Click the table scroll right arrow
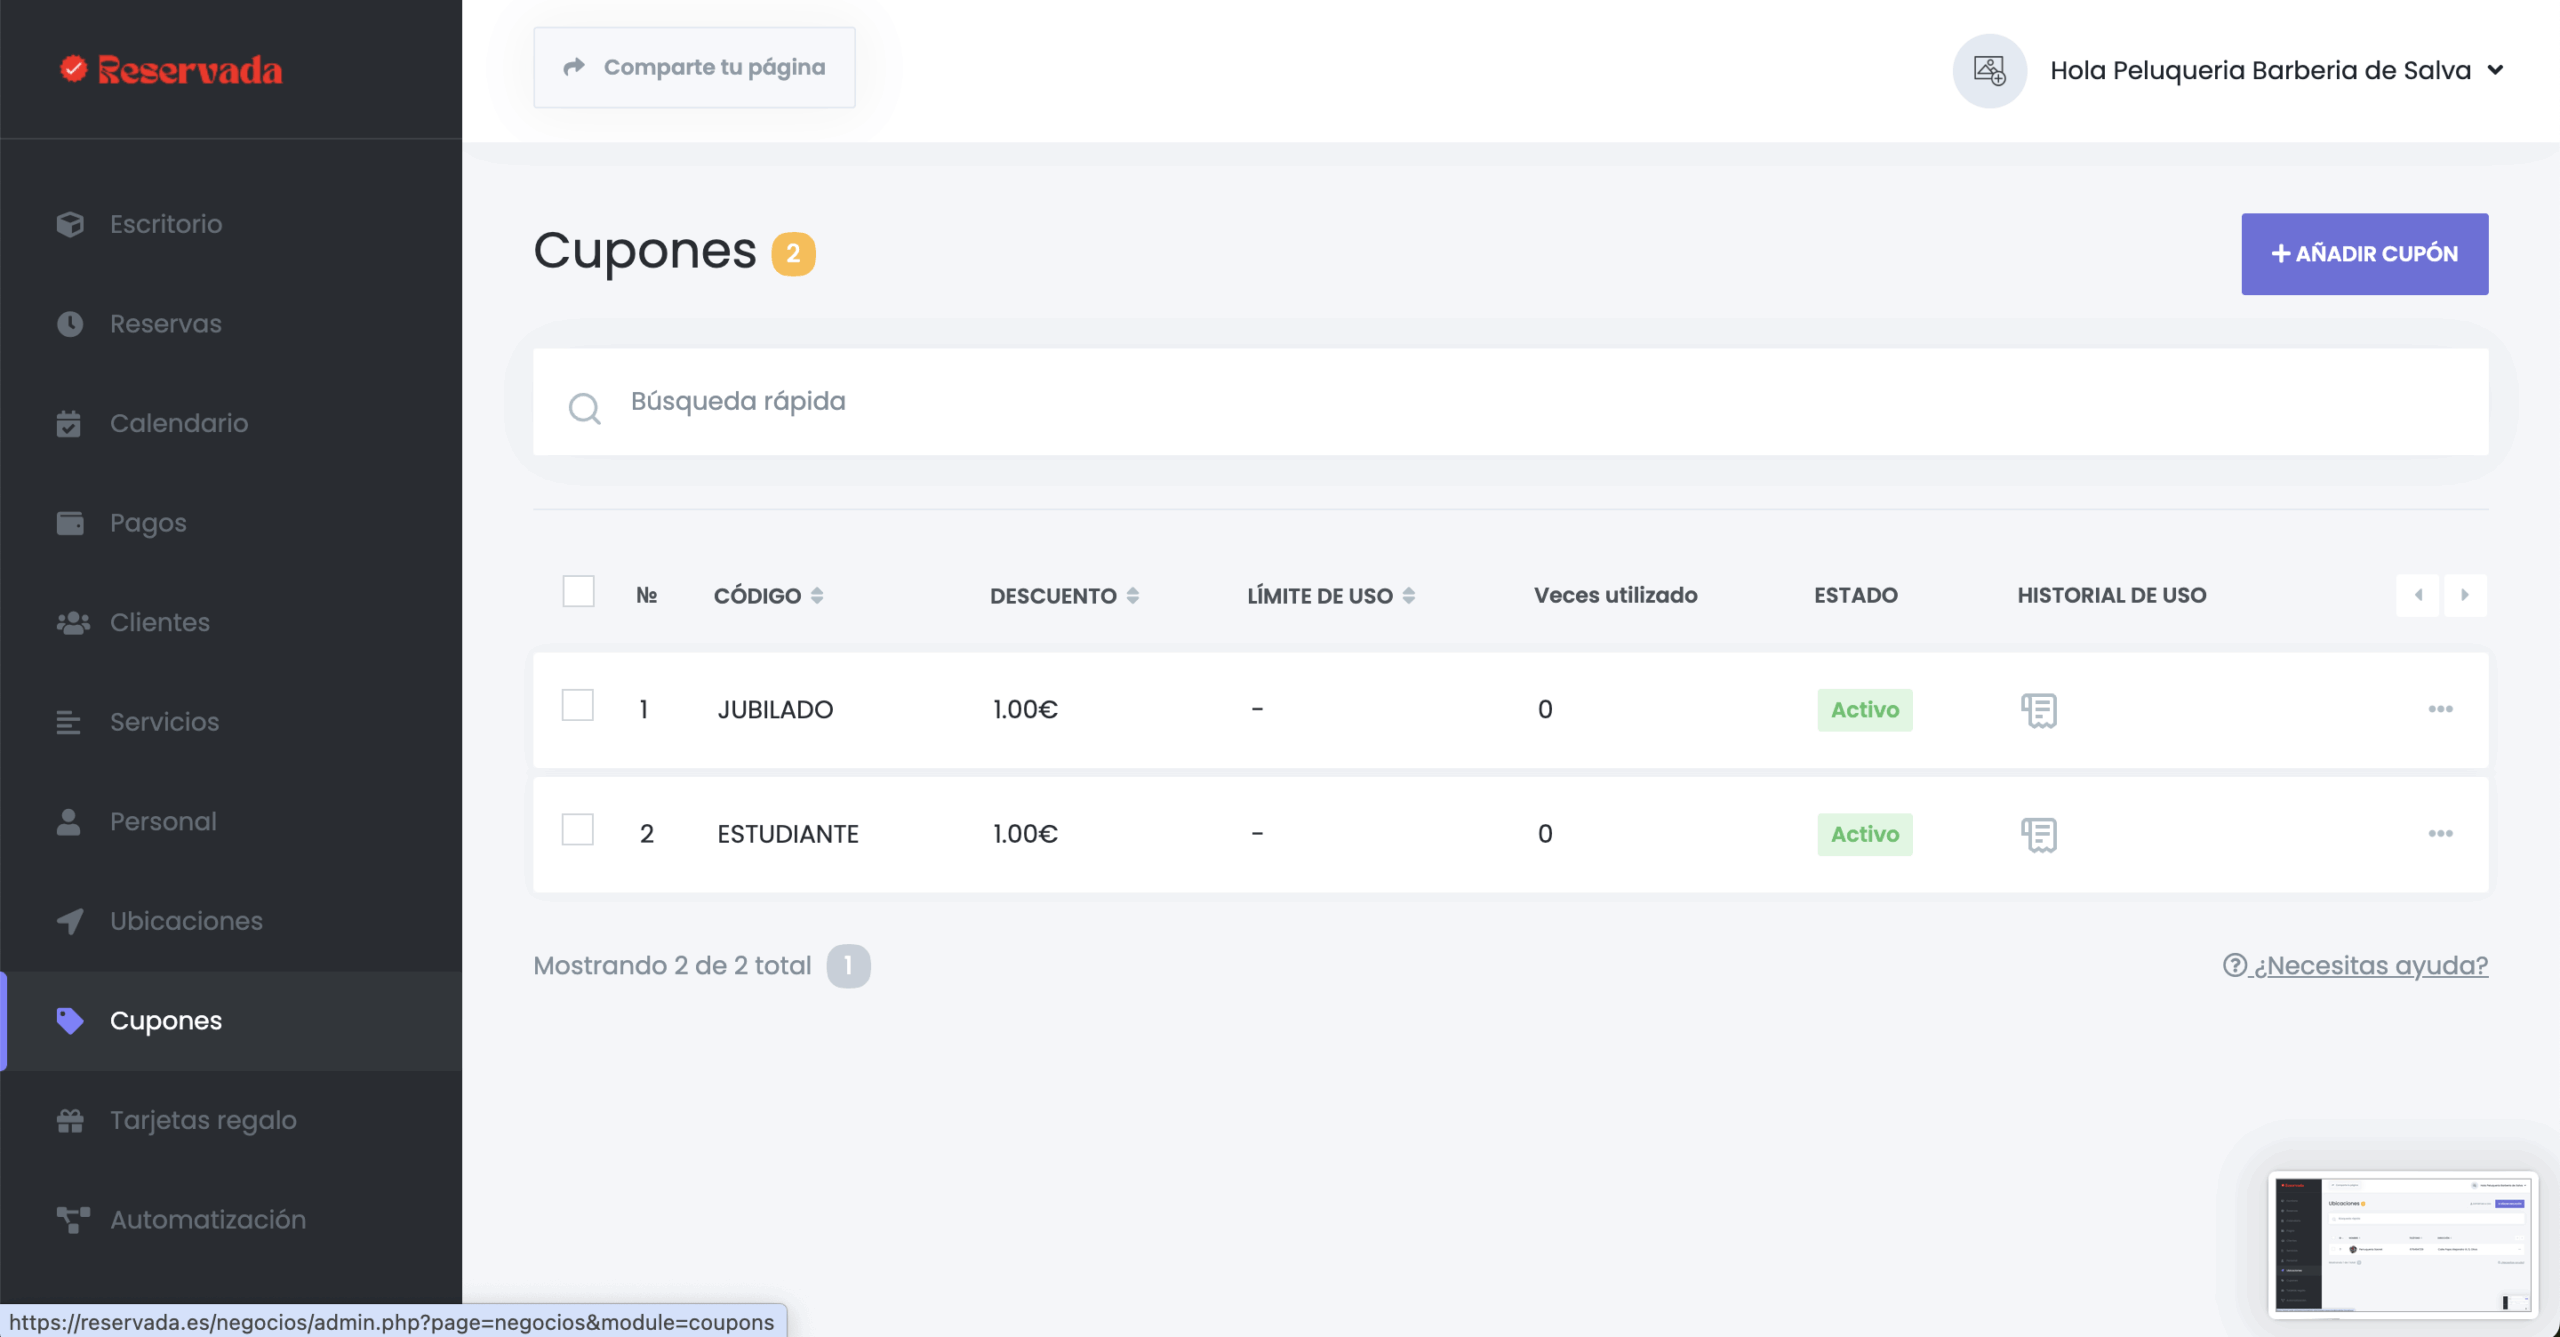Viewport: 2560px width, 1337px height. tap(2465, 595)
